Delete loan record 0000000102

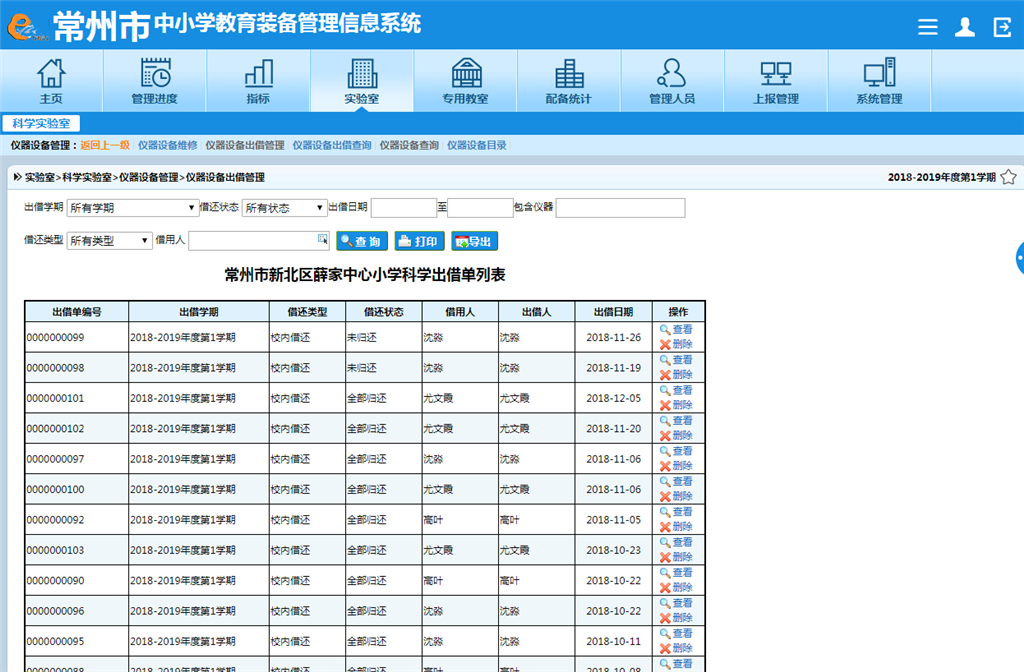(x=677, y=436)
